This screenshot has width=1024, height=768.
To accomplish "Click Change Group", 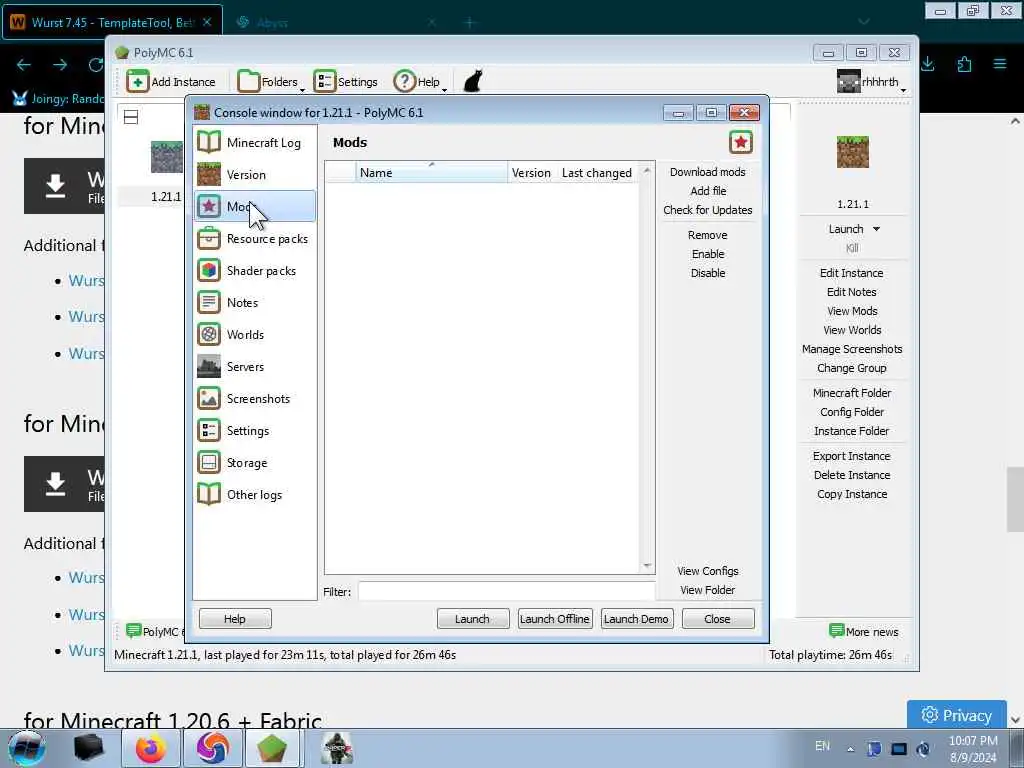I will click(851, 368).
